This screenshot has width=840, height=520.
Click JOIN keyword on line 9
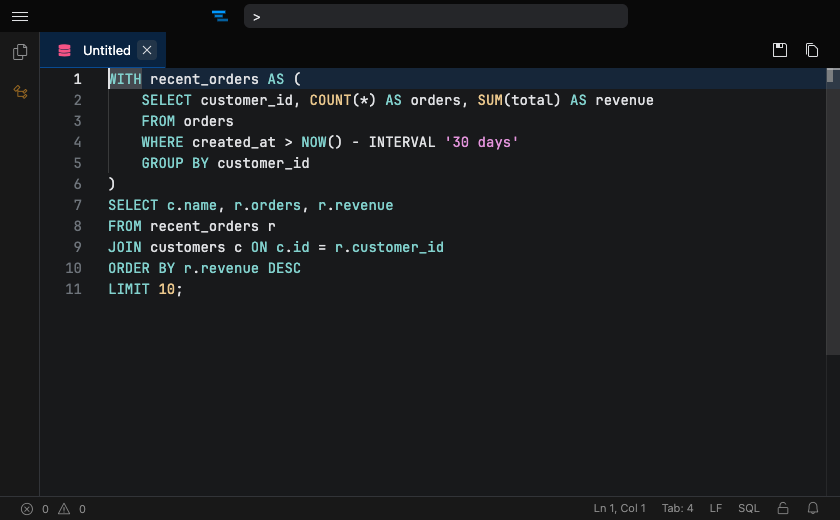coord(125,247)
